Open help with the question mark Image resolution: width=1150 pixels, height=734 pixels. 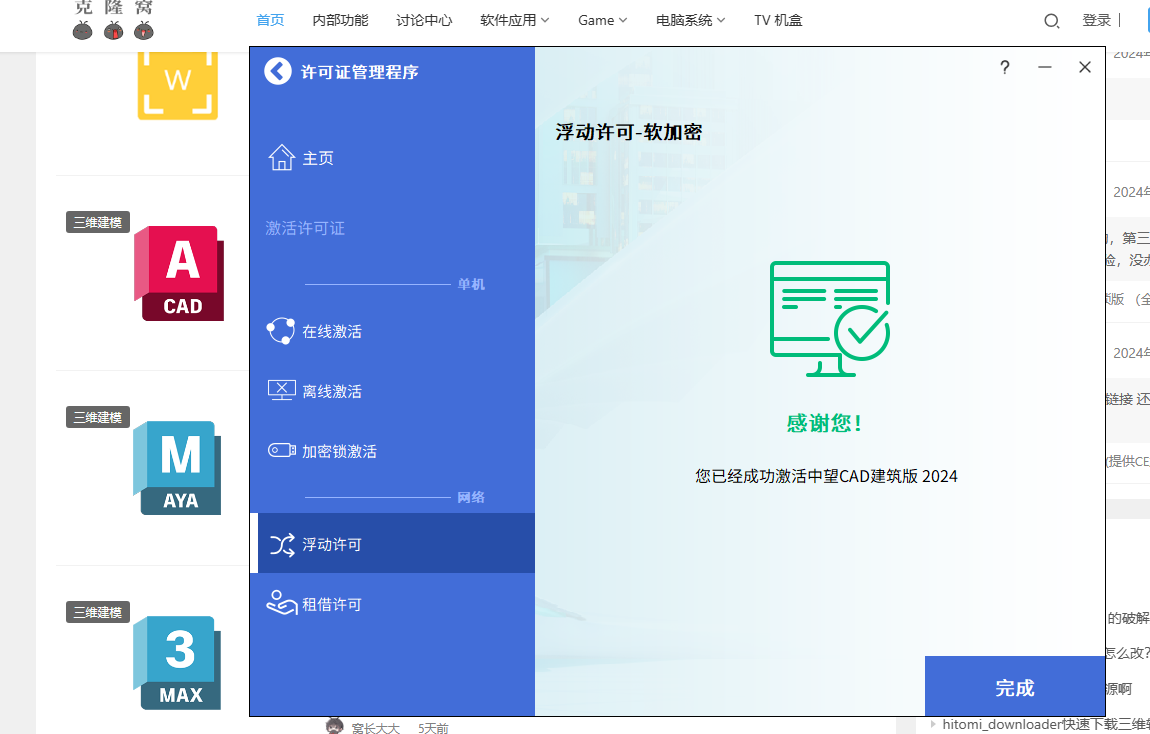[1005, 67]
